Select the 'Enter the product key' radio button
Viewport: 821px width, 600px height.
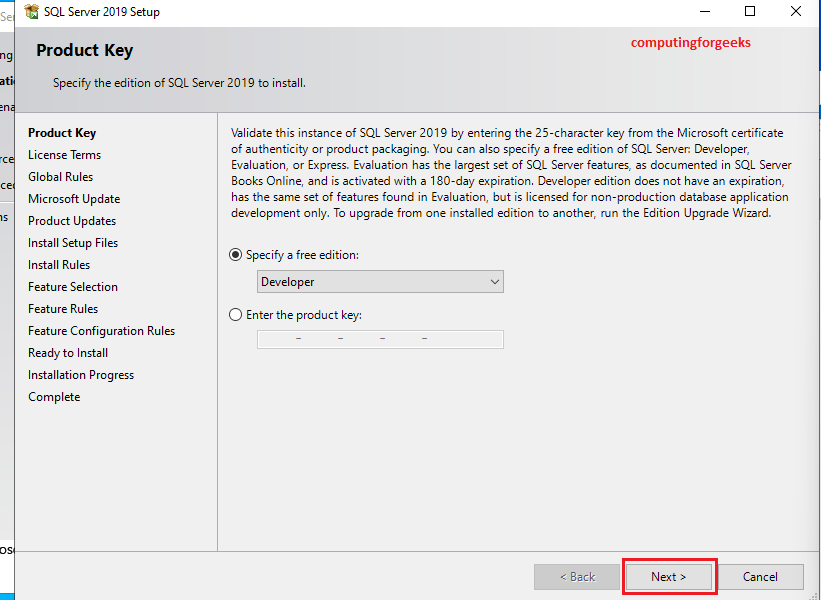coord(235,314)
